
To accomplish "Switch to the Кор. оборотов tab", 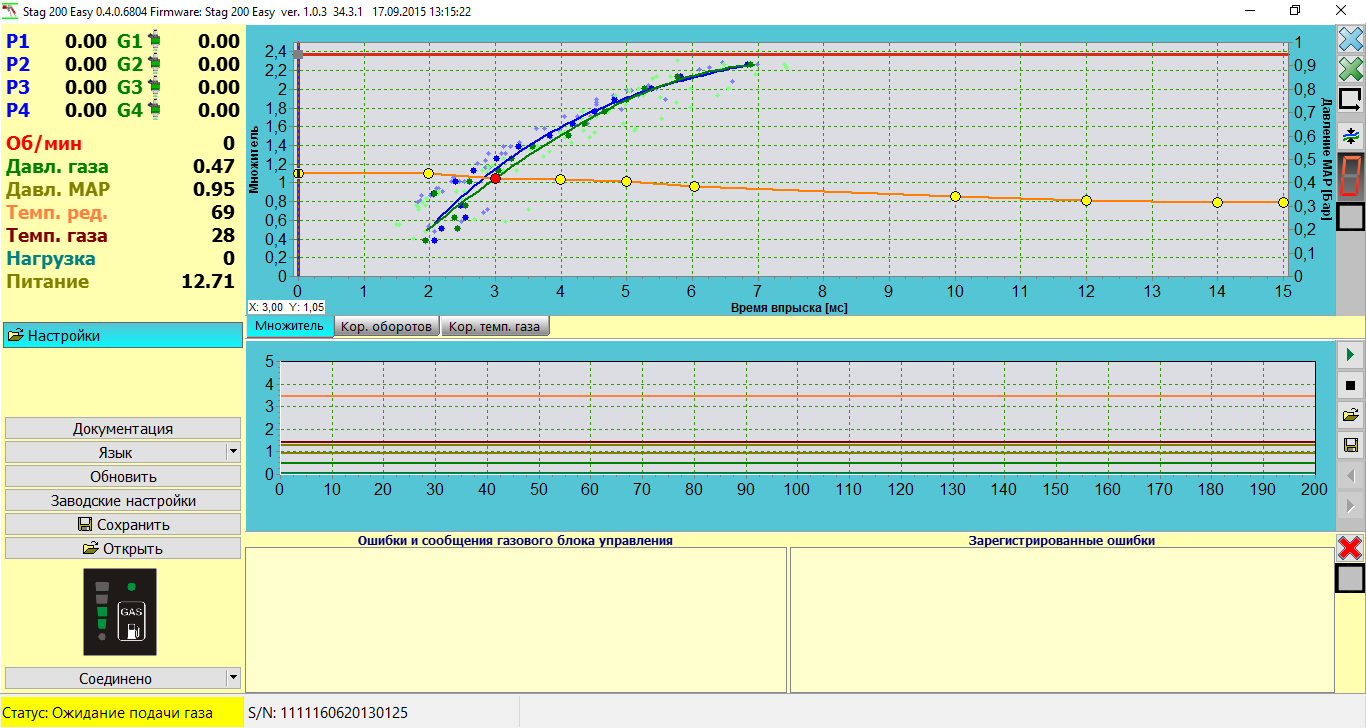I will (x=386, y=327).
